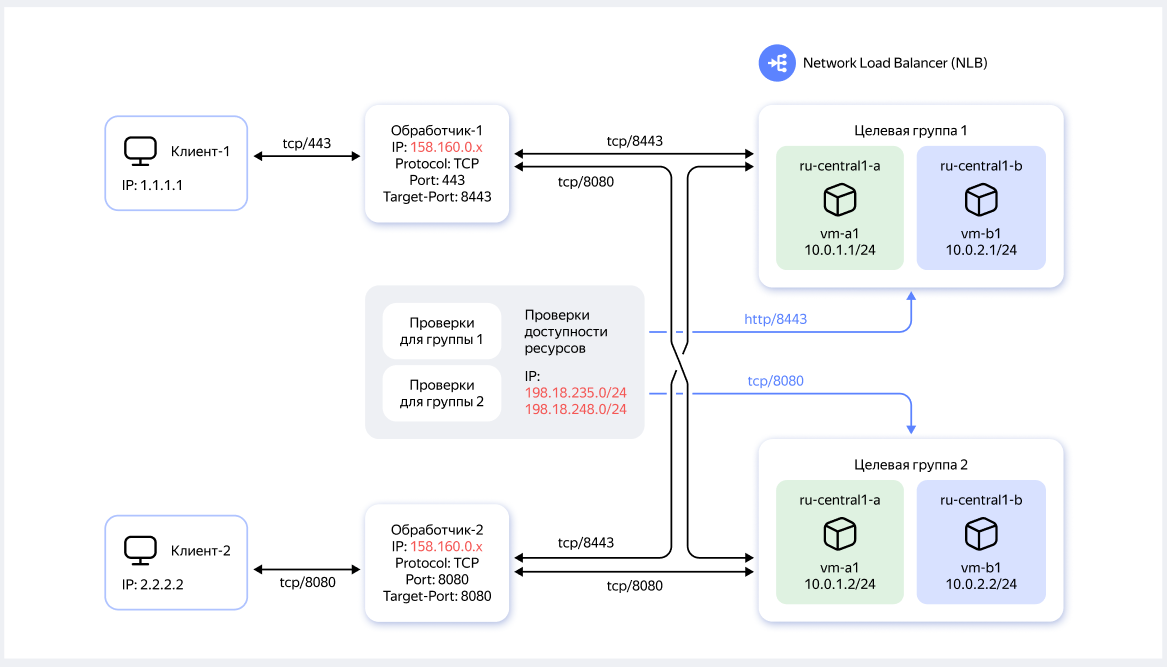Viewport: 1167px width, 667px height.
Task: Click the Проверки доступности ресурсов text
Action: tap(566, 331)
